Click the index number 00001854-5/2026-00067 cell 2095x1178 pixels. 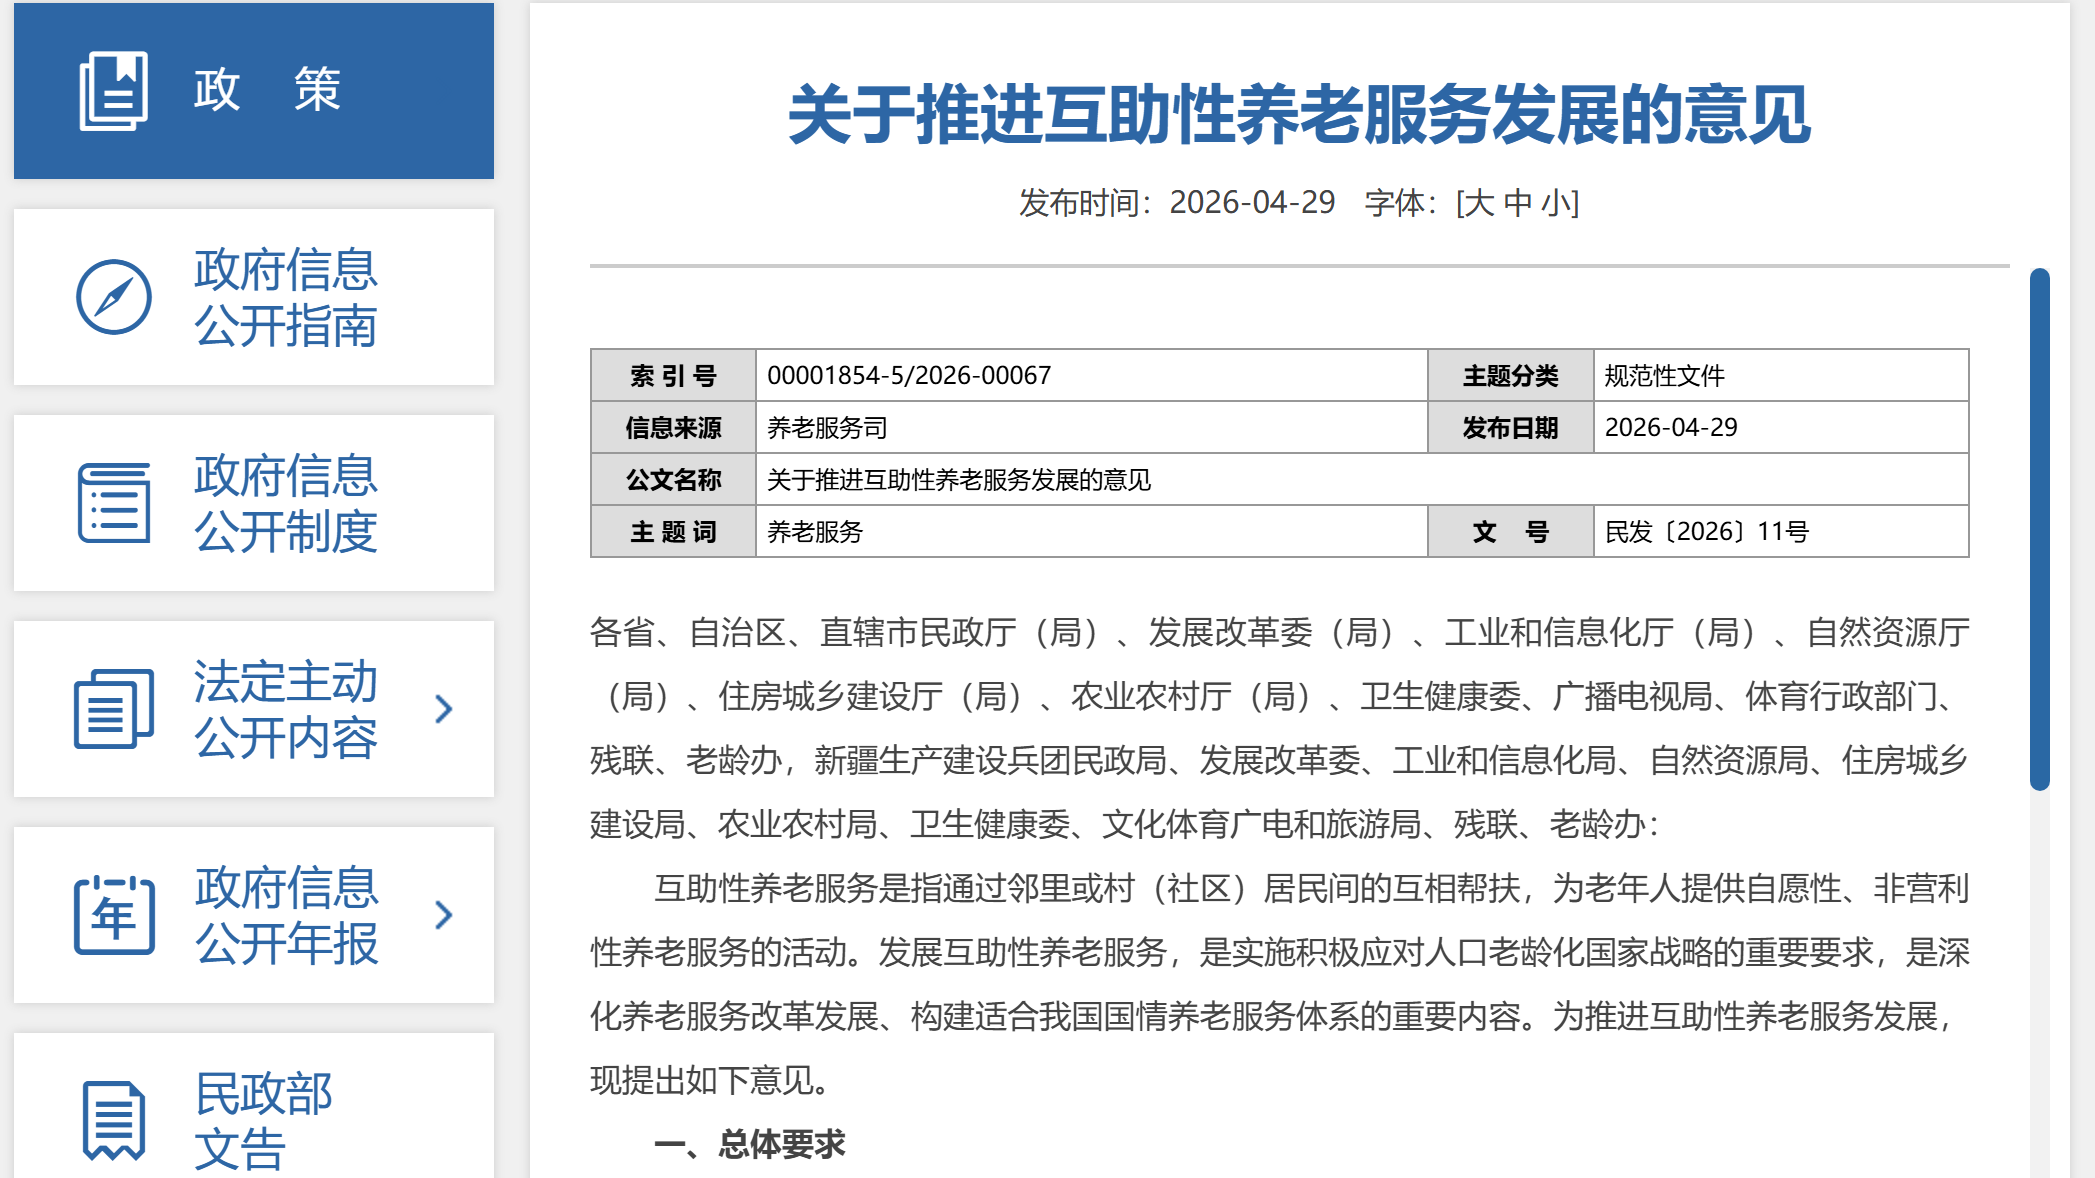click(1091, 375)
